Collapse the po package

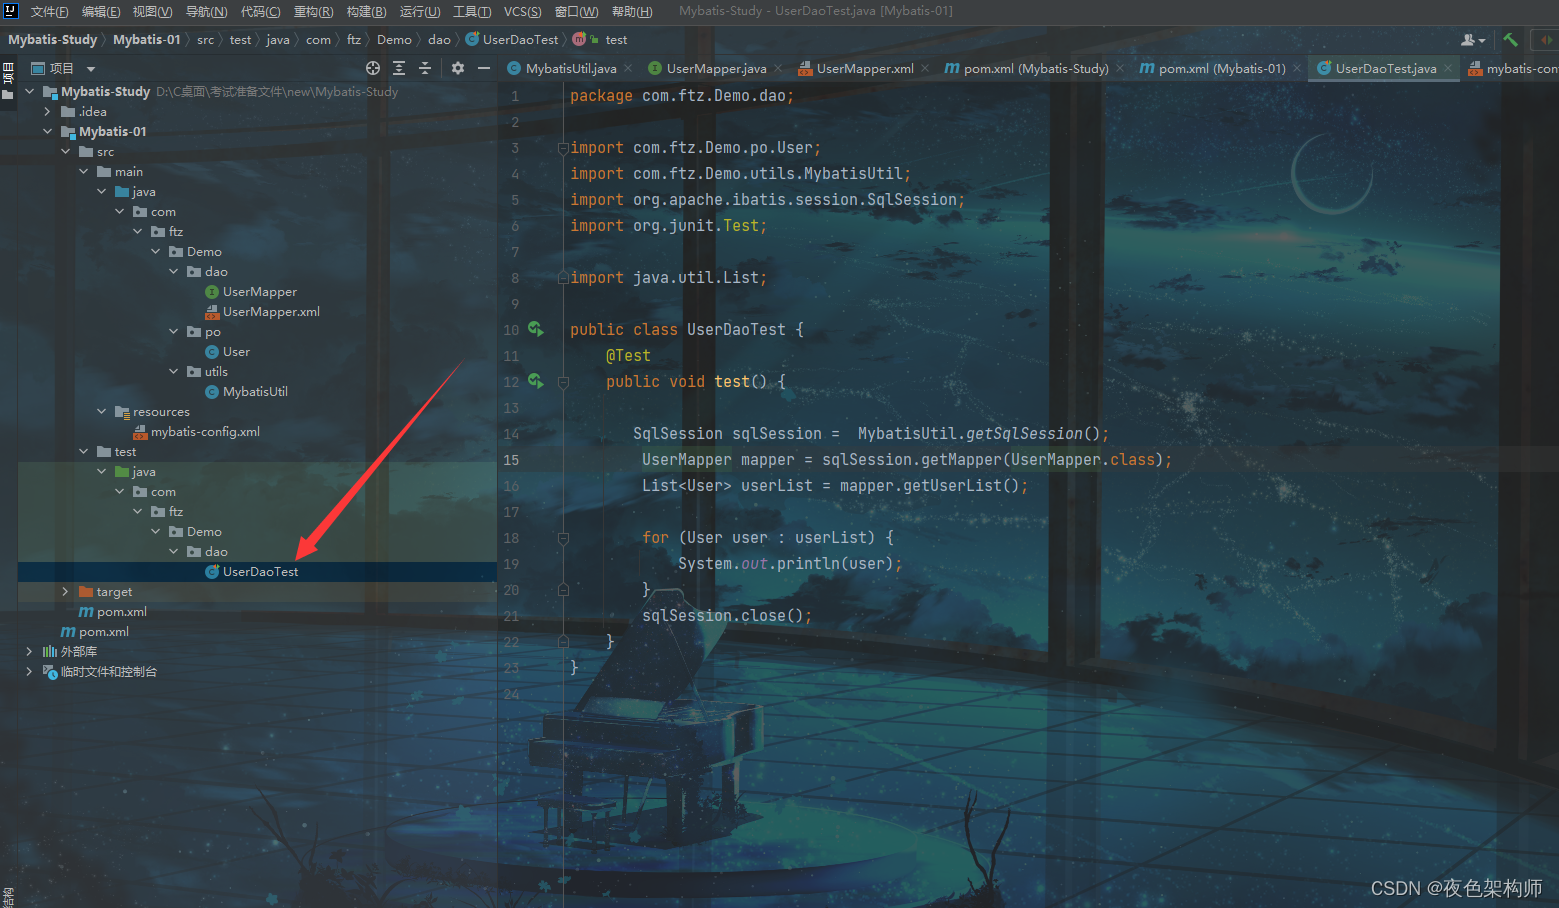click(173, 332)
